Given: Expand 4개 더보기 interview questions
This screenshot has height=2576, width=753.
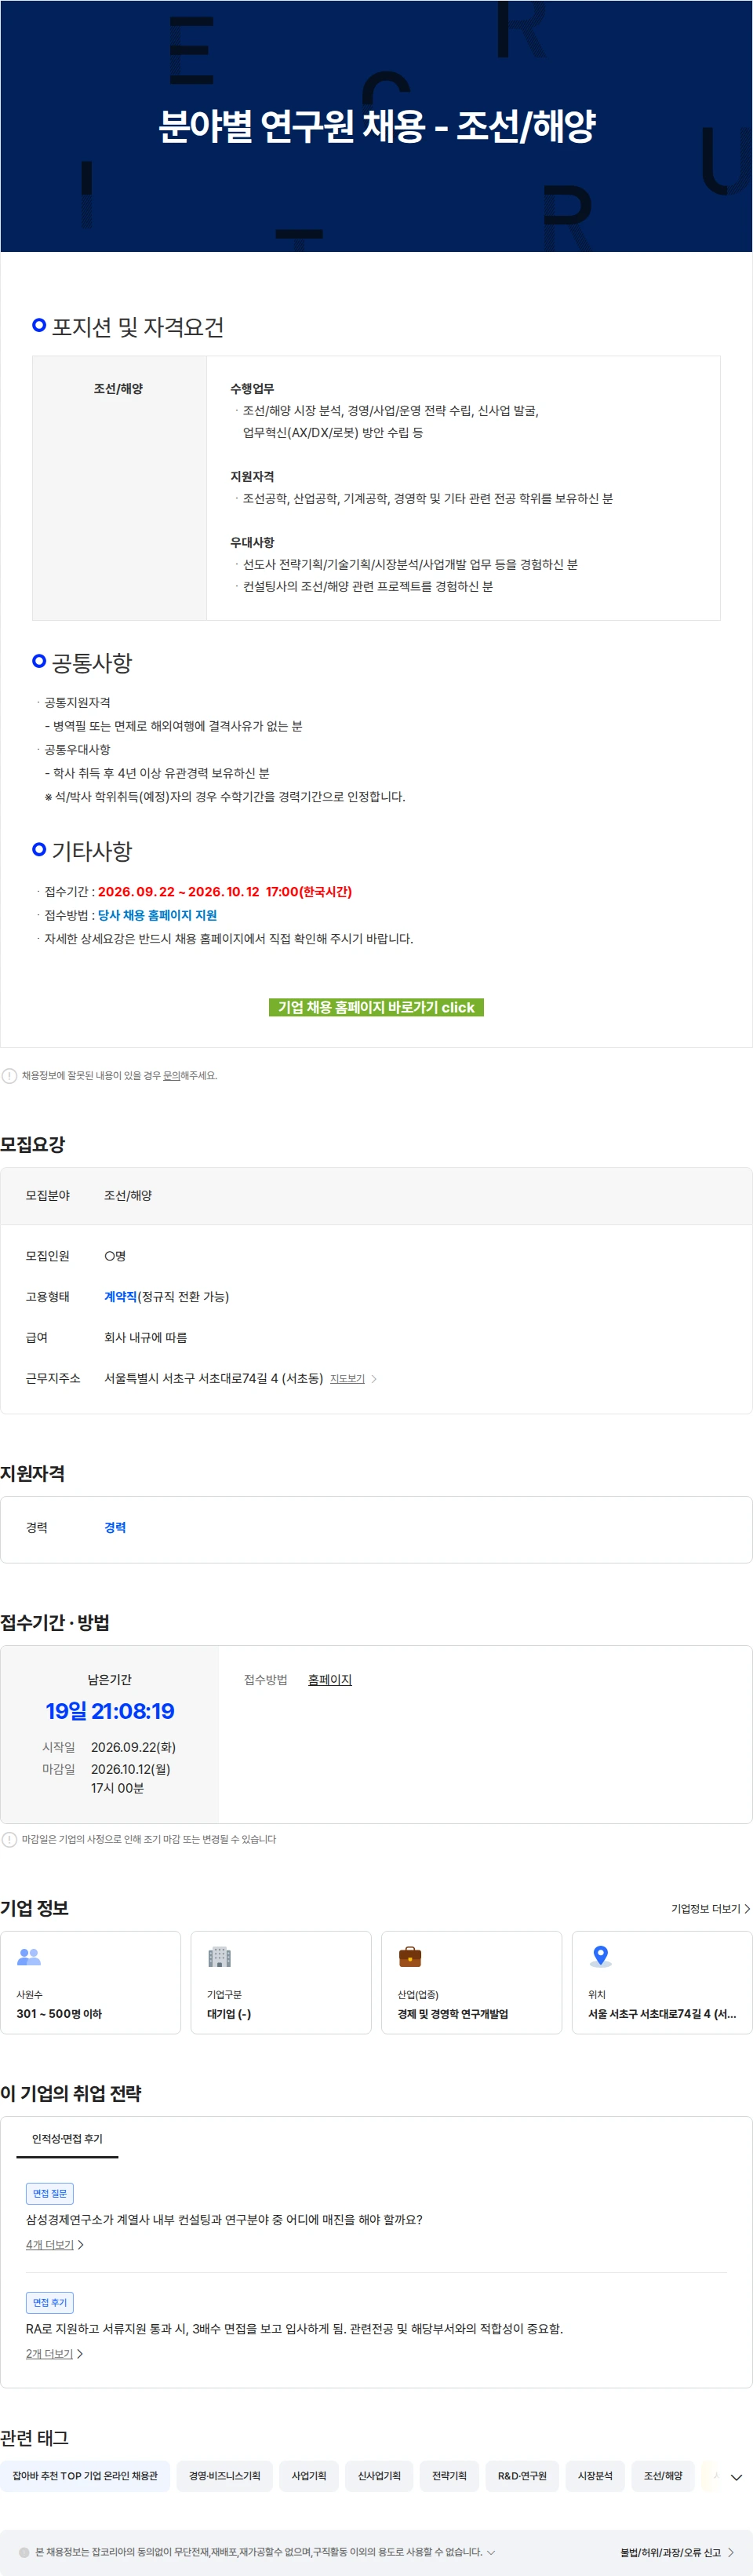Looking at the screenshot, I should tap(55, 2245).
